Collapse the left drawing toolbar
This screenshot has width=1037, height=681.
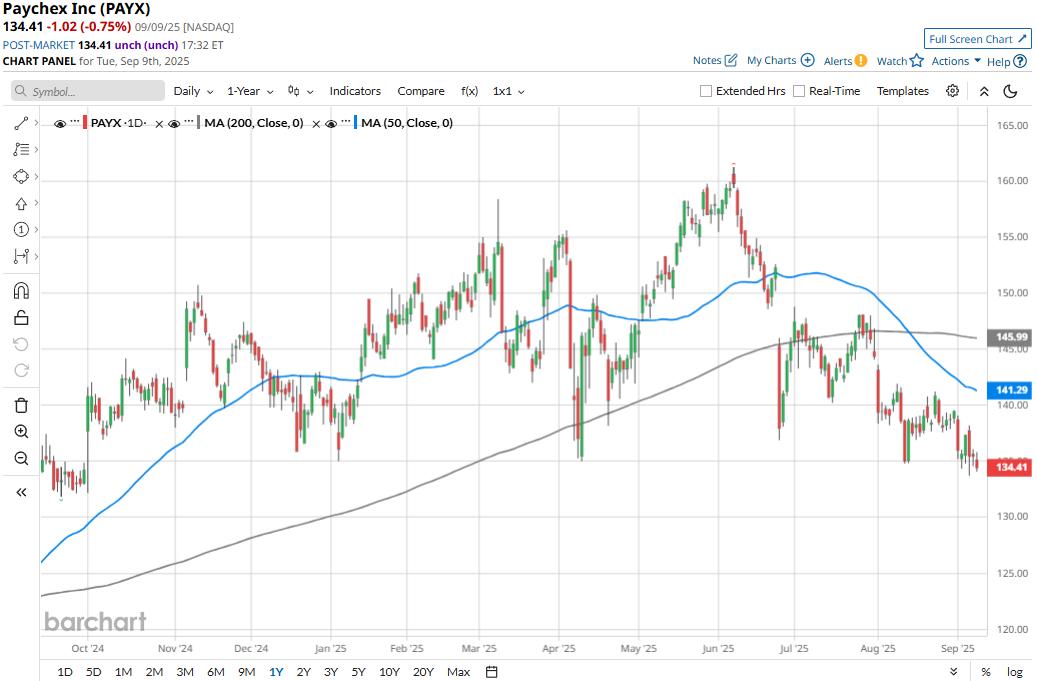pyautogui.click(x=21, y=492)
